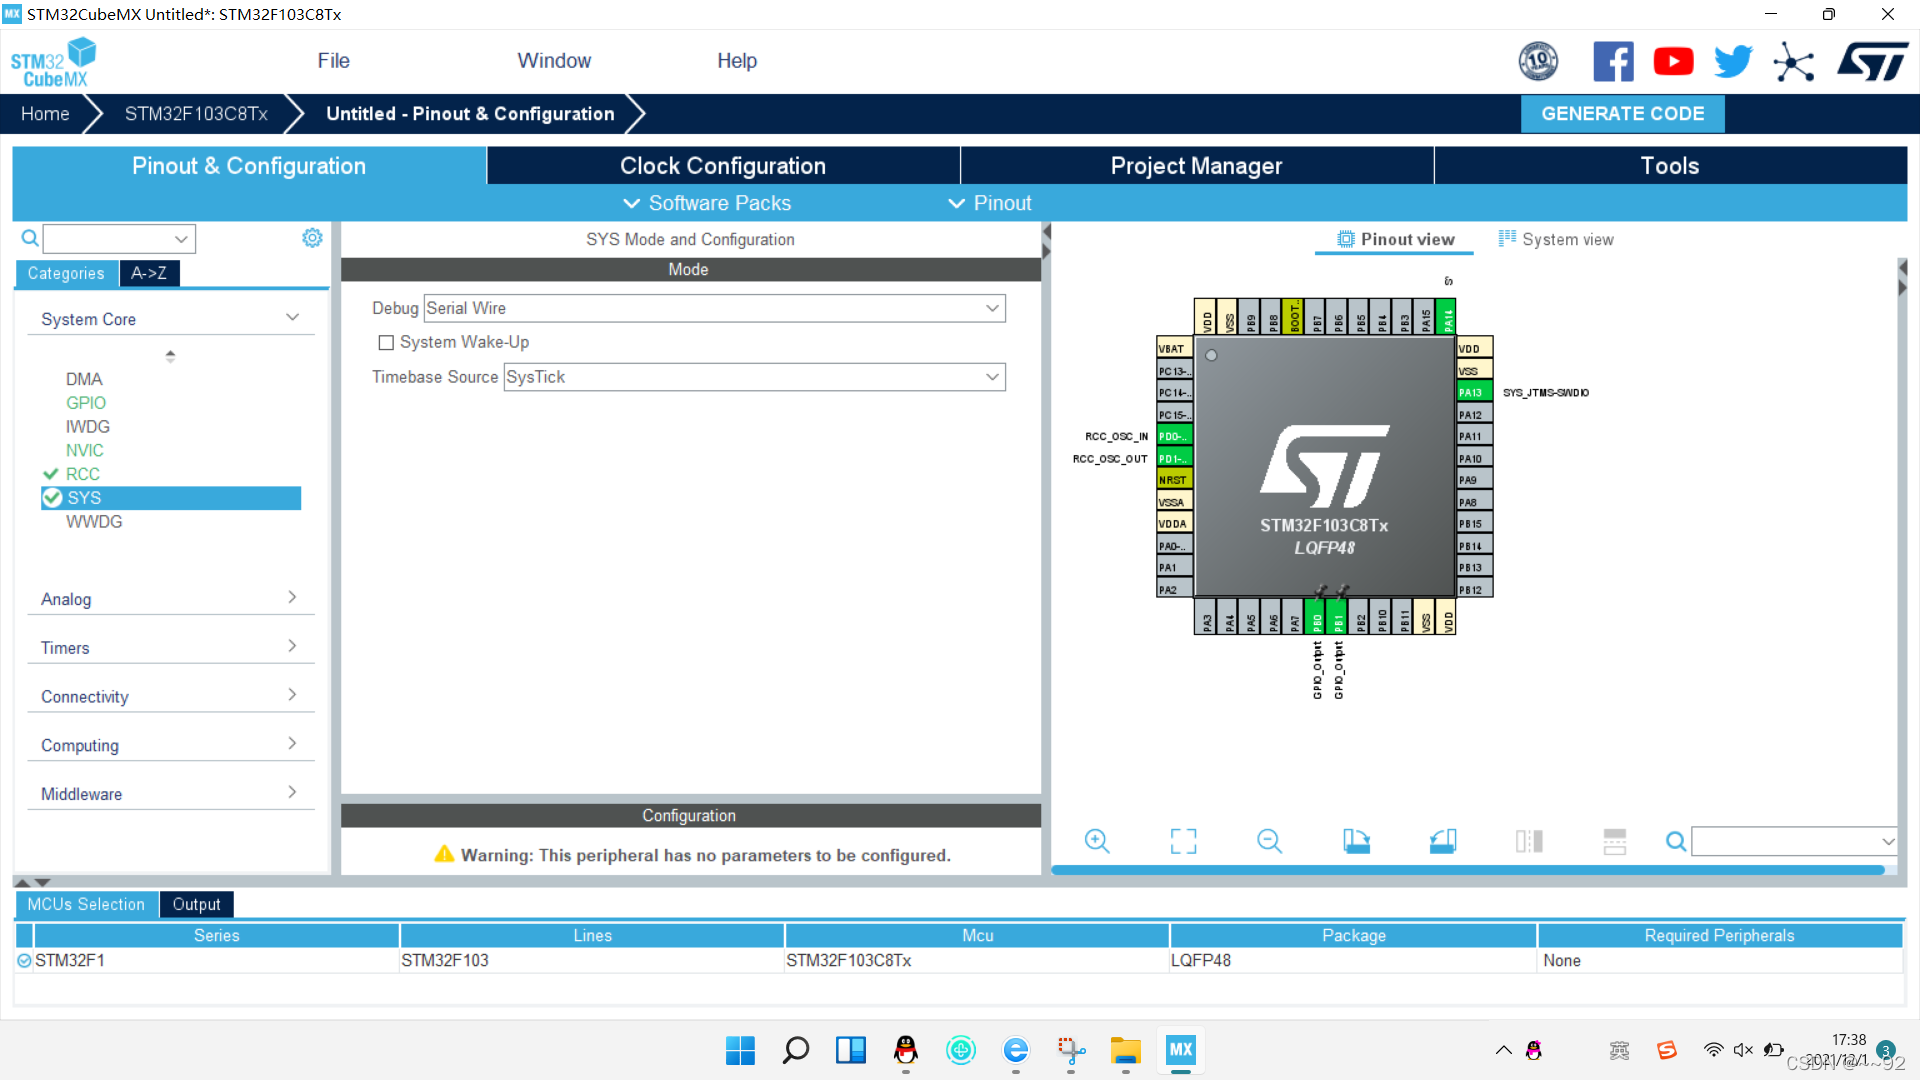Open the ST Facebook page icon
The width and height of the screenshot is (1920, 1080).
(1612, 62)
